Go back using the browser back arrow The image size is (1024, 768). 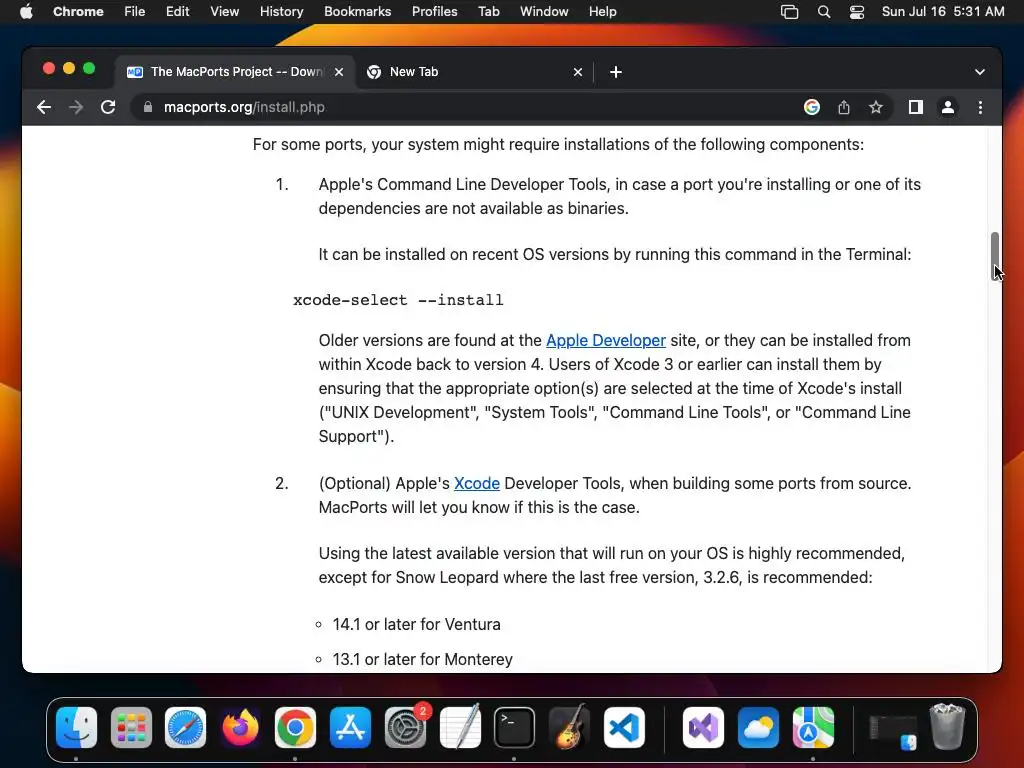pyautogui.click(x=44, y=107)
